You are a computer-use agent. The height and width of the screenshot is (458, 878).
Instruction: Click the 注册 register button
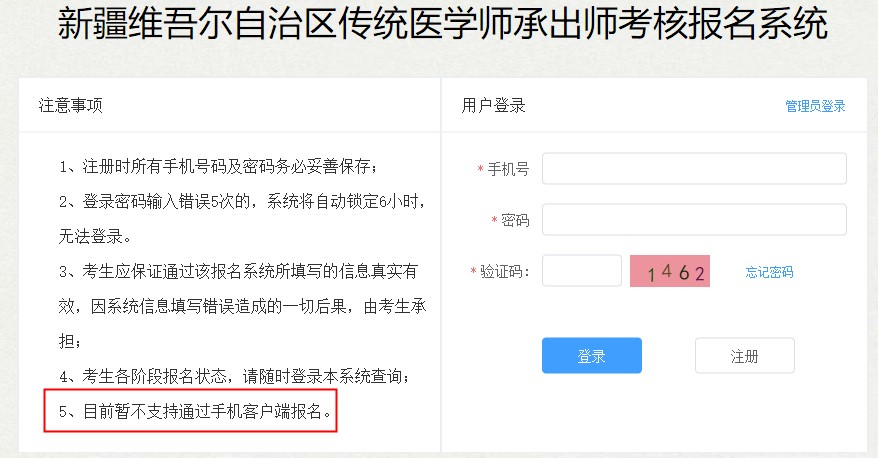coord(744,356)
